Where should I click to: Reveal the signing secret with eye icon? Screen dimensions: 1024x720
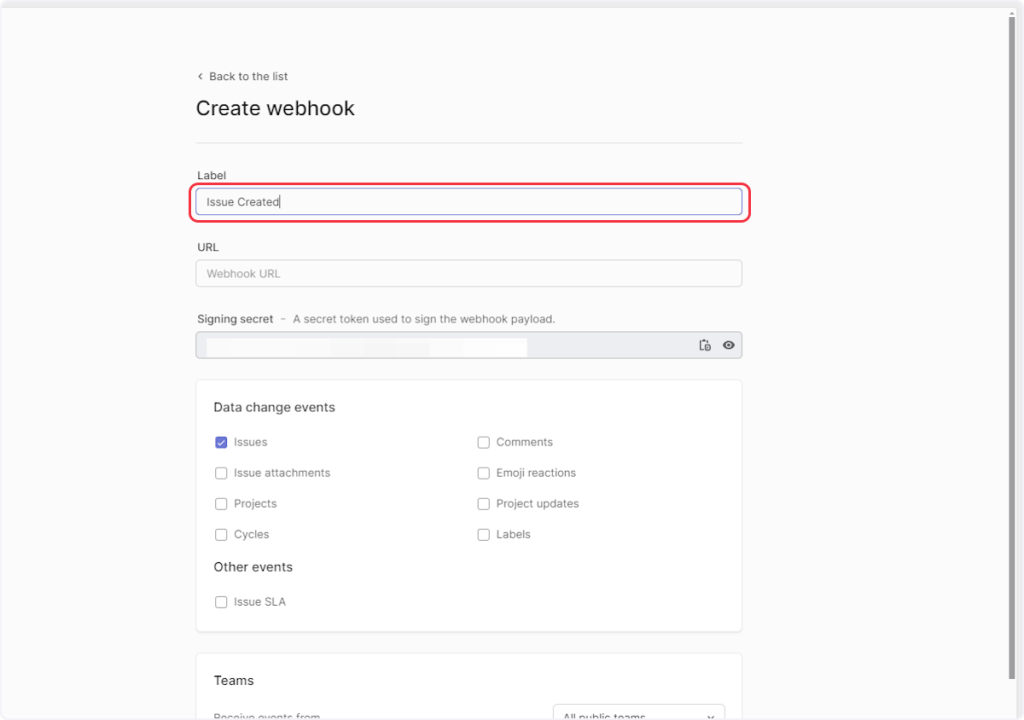pyautogui.click(x=729, y=345)
